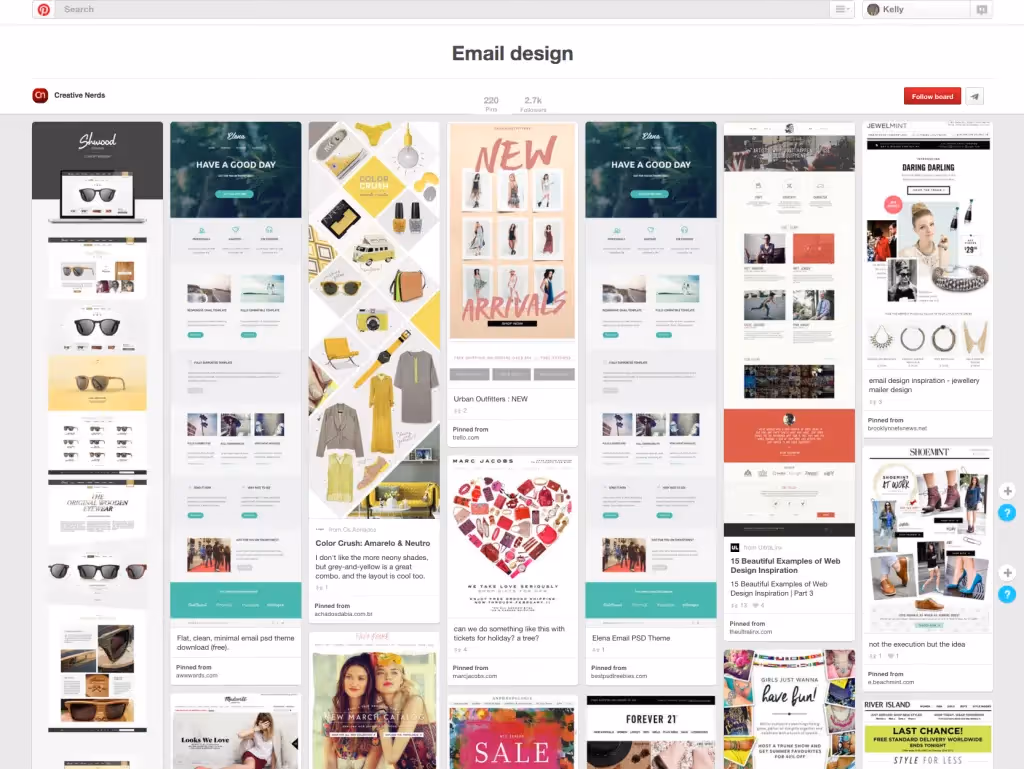Click the Follow board button
This screenshot has width=1024, height=769.
932,96
